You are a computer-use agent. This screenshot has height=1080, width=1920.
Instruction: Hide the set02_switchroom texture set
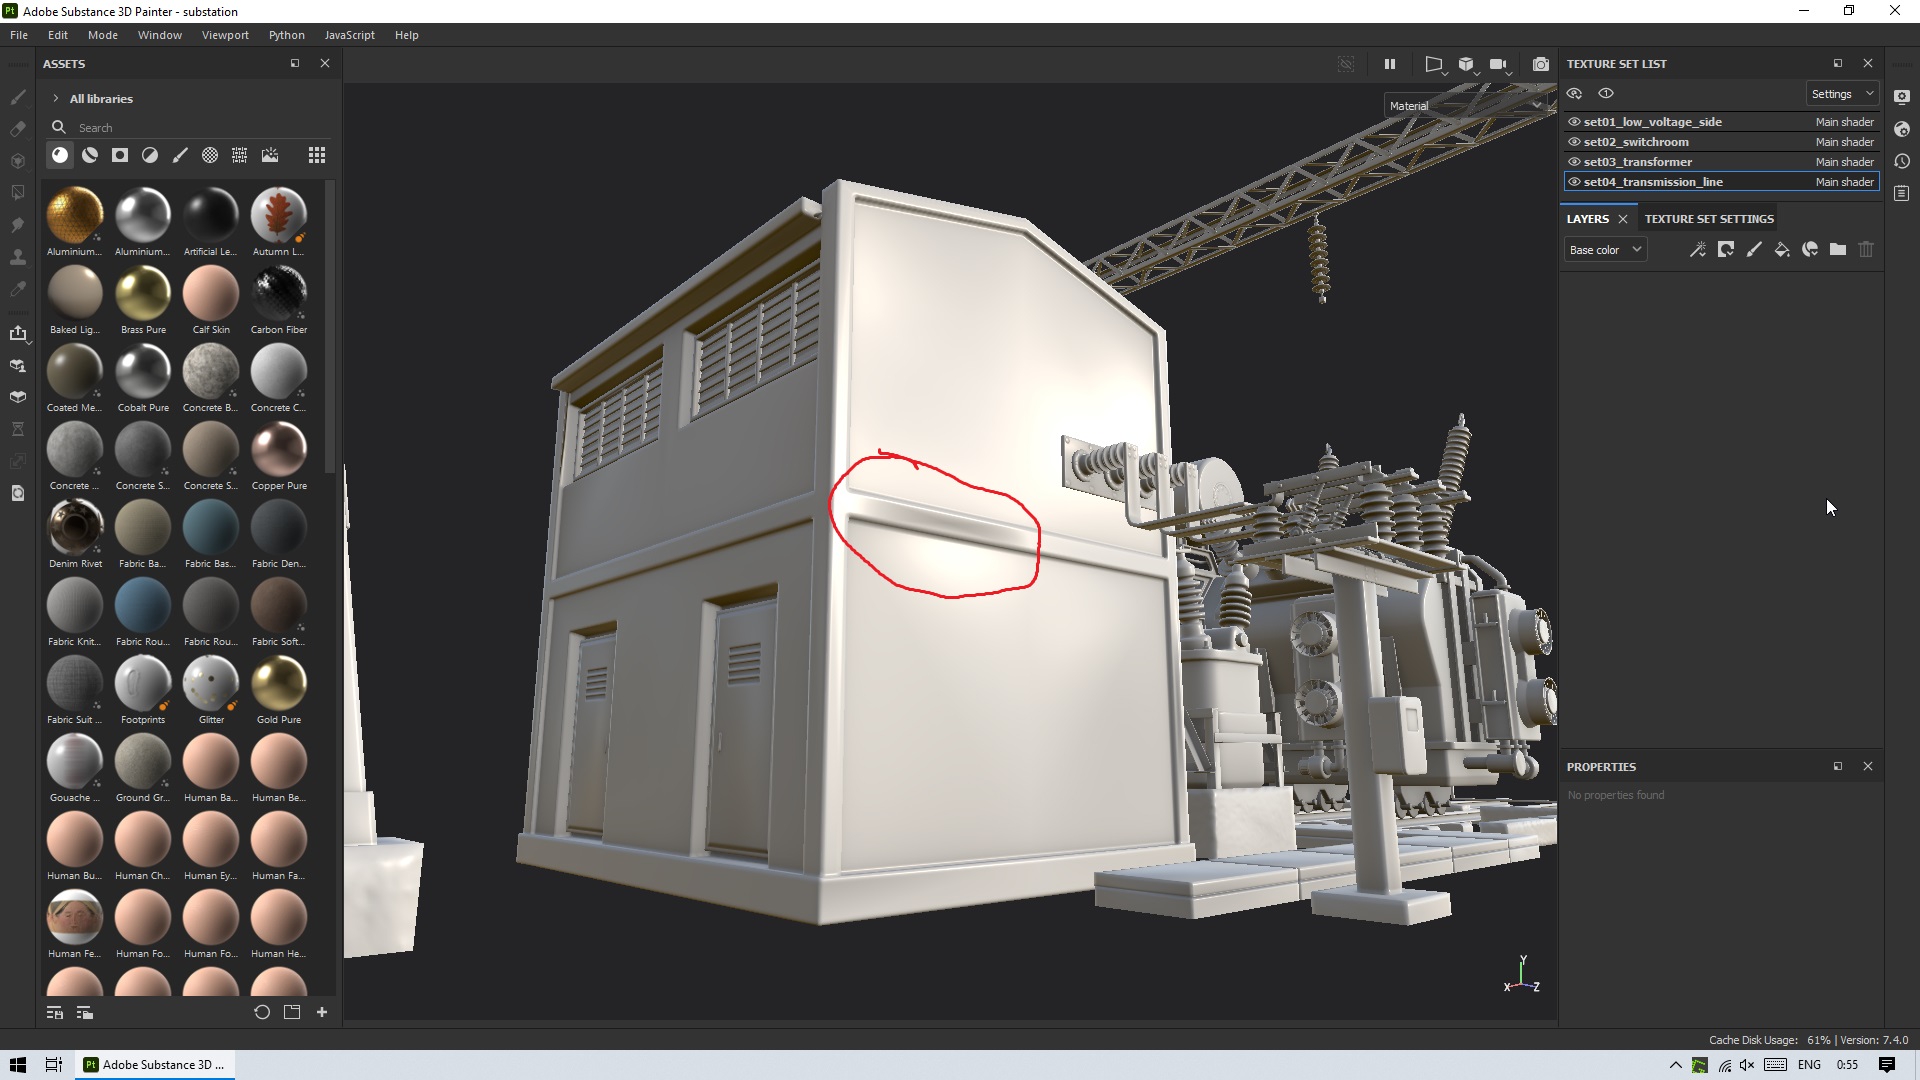click(1574, 142)
